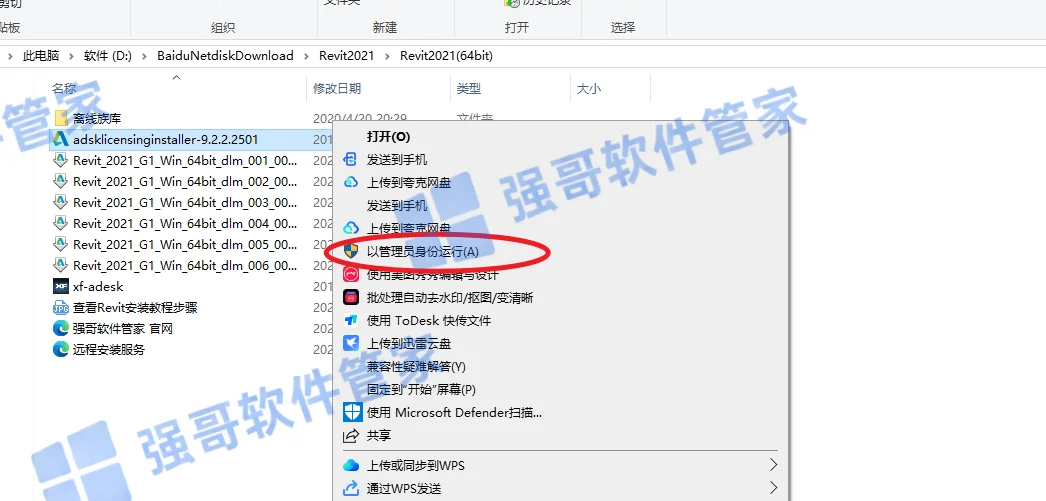This screenshot has width=1046, height=501.
Task: Sort files by 类型 column header
Action: (468, 88)
